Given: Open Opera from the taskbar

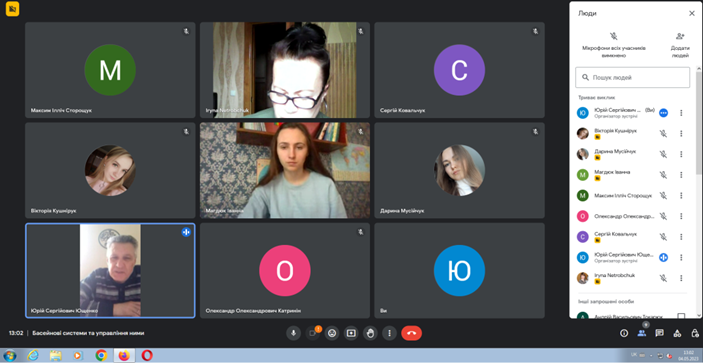Looking at the screenshot, I should (147, 356).
